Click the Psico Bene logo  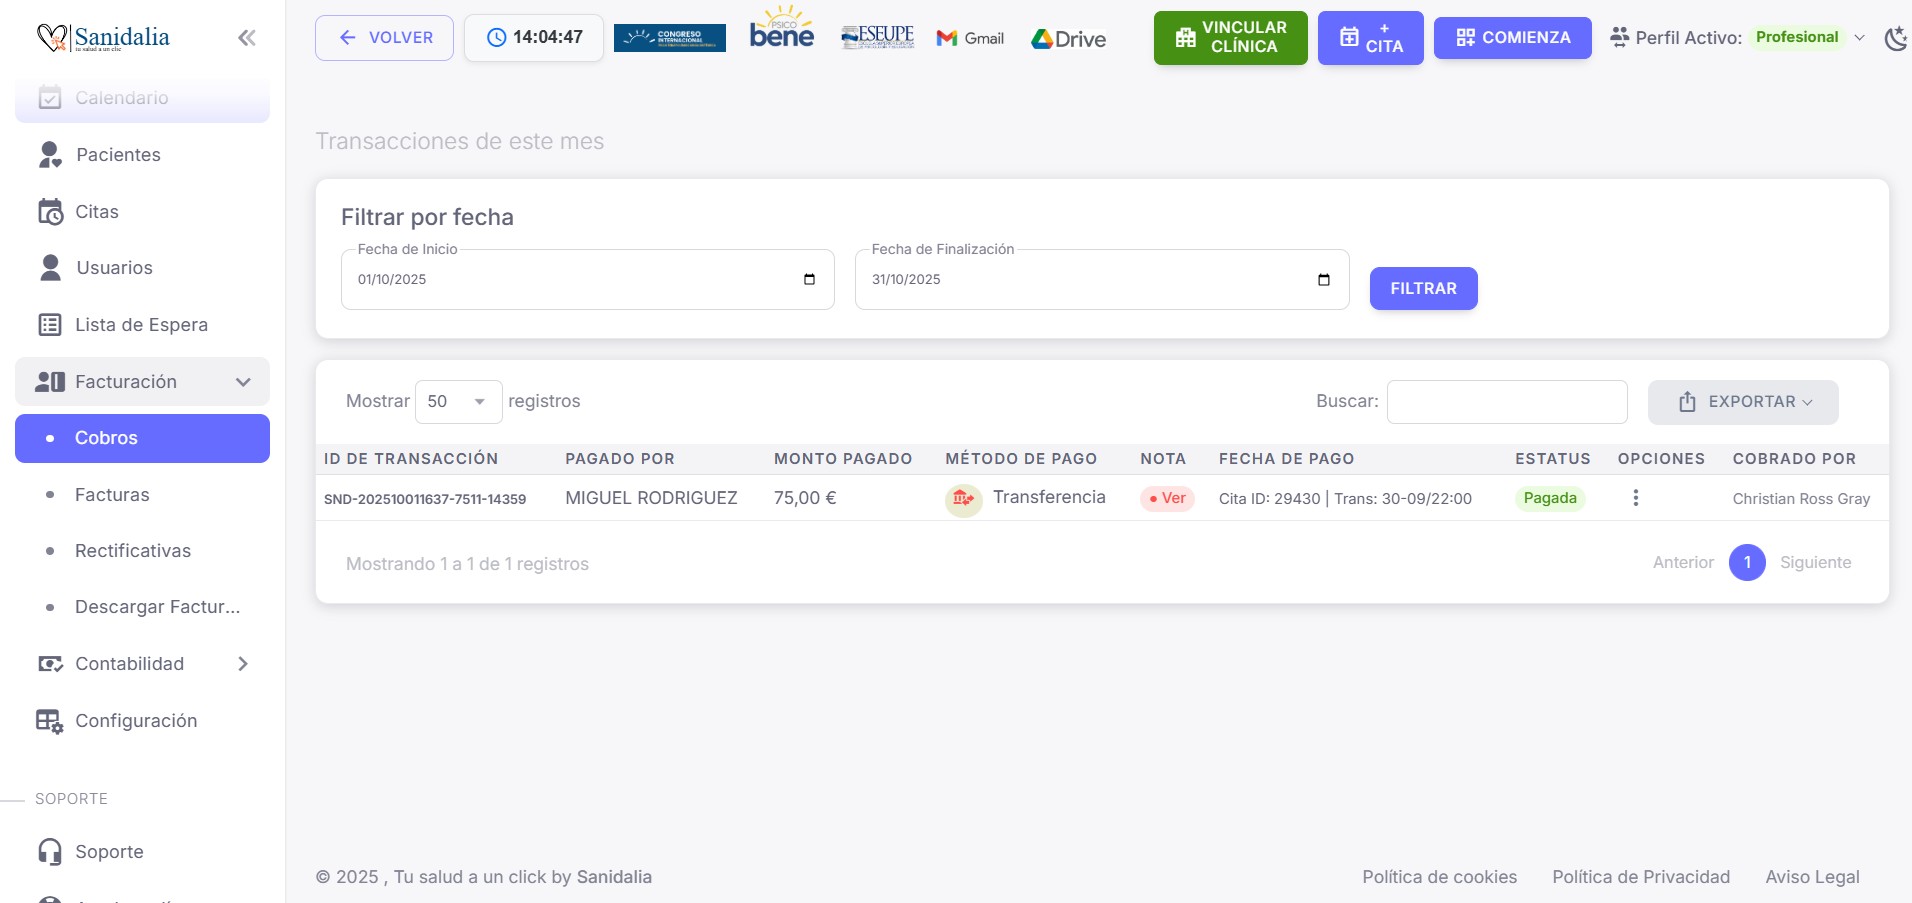[781, 32]
